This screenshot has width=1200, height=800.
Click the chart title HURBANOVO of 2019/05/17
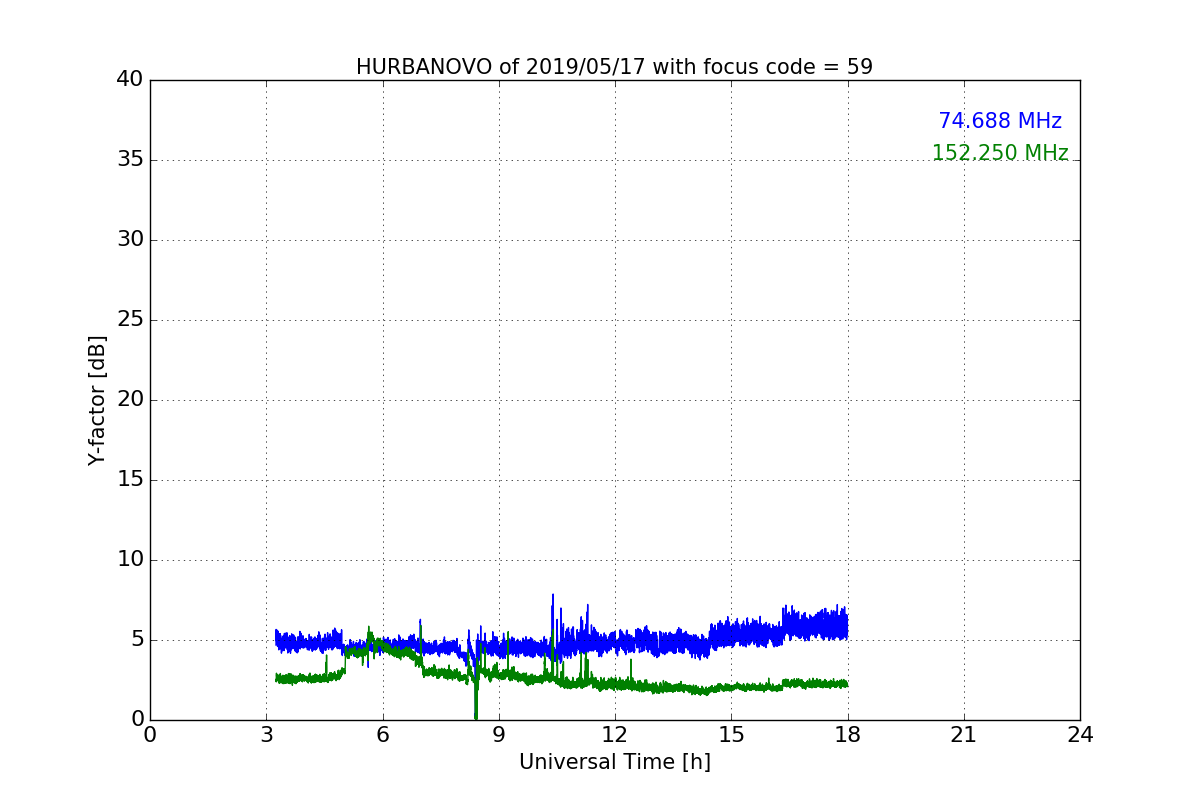click(x=614, y=67)
